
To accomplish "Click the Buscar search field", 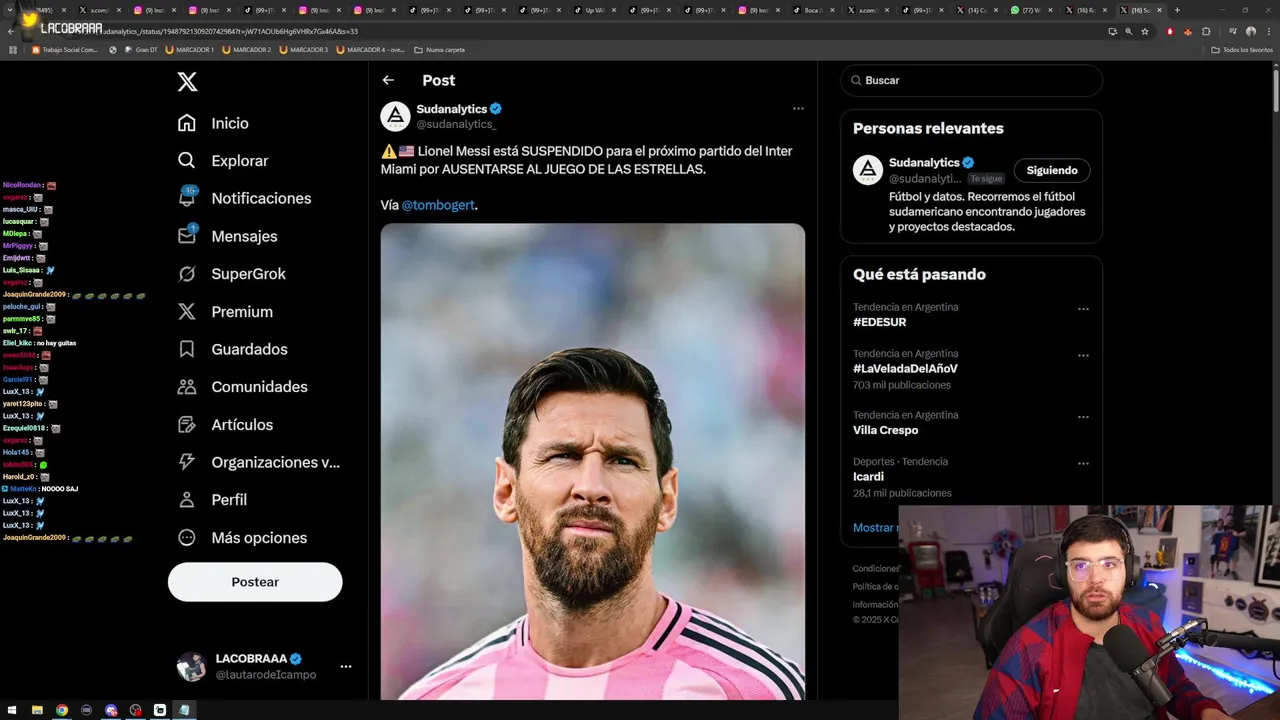I will tap(971, 80).
